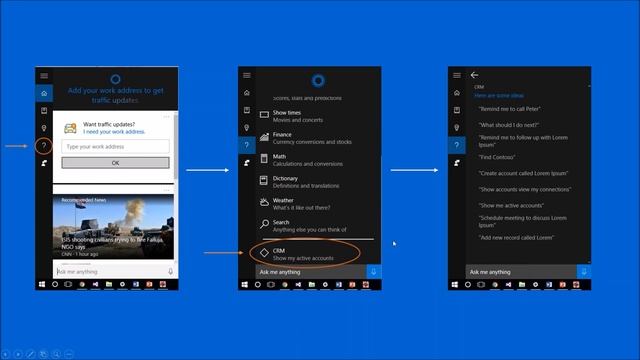Open Reminders lightbulb icon in middle panel
Screen dimensions: 640x360
(x=247, y=128)
